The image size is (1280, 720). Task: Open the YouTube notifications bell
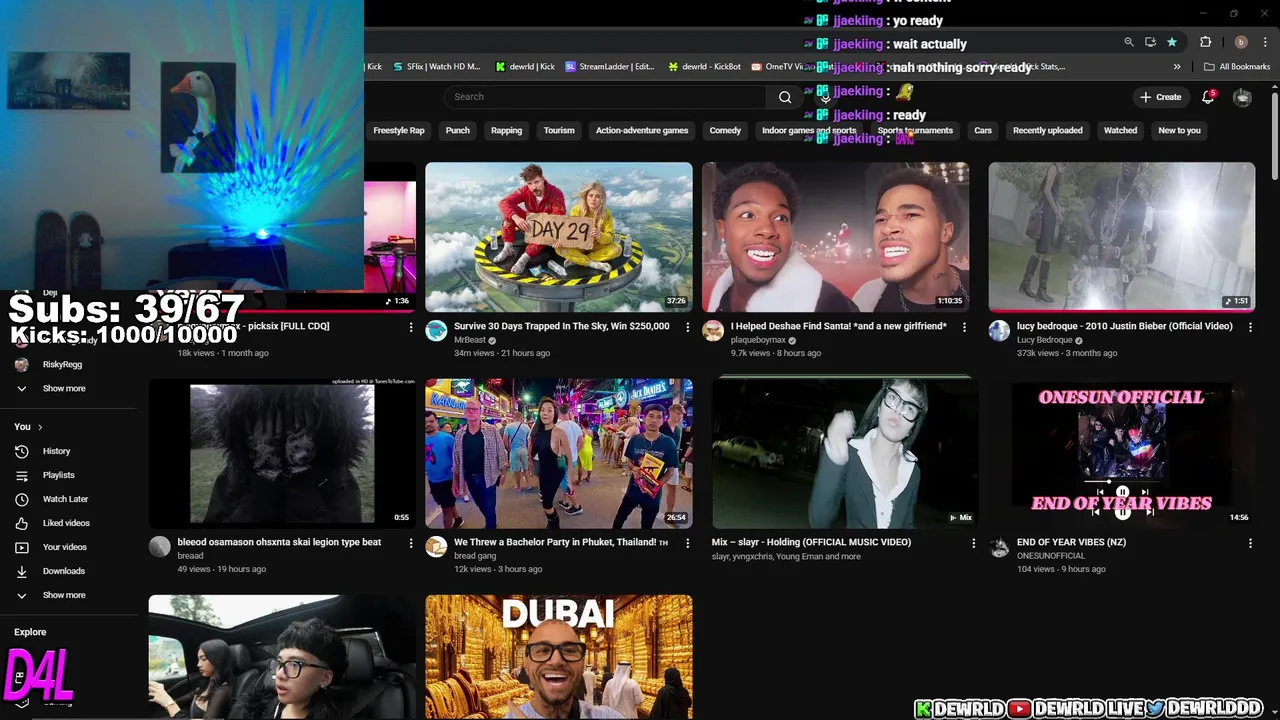tap(1208, 97)
